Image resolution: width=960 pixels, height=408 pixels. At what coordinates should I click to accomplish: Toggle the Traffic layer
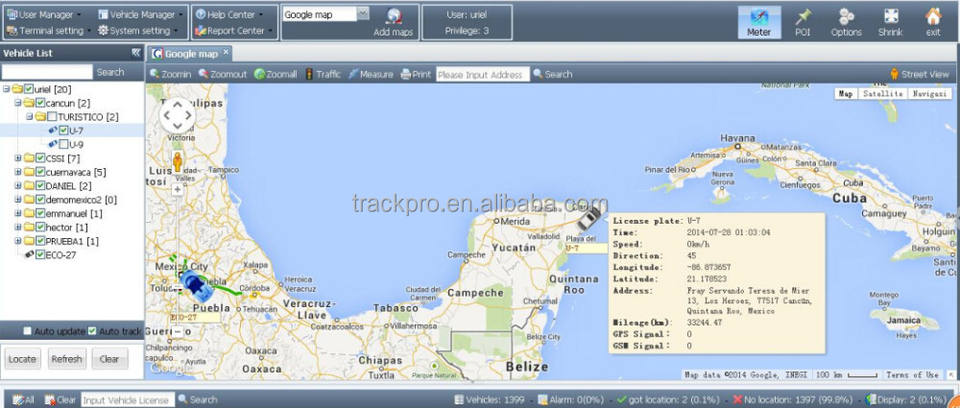323,74
